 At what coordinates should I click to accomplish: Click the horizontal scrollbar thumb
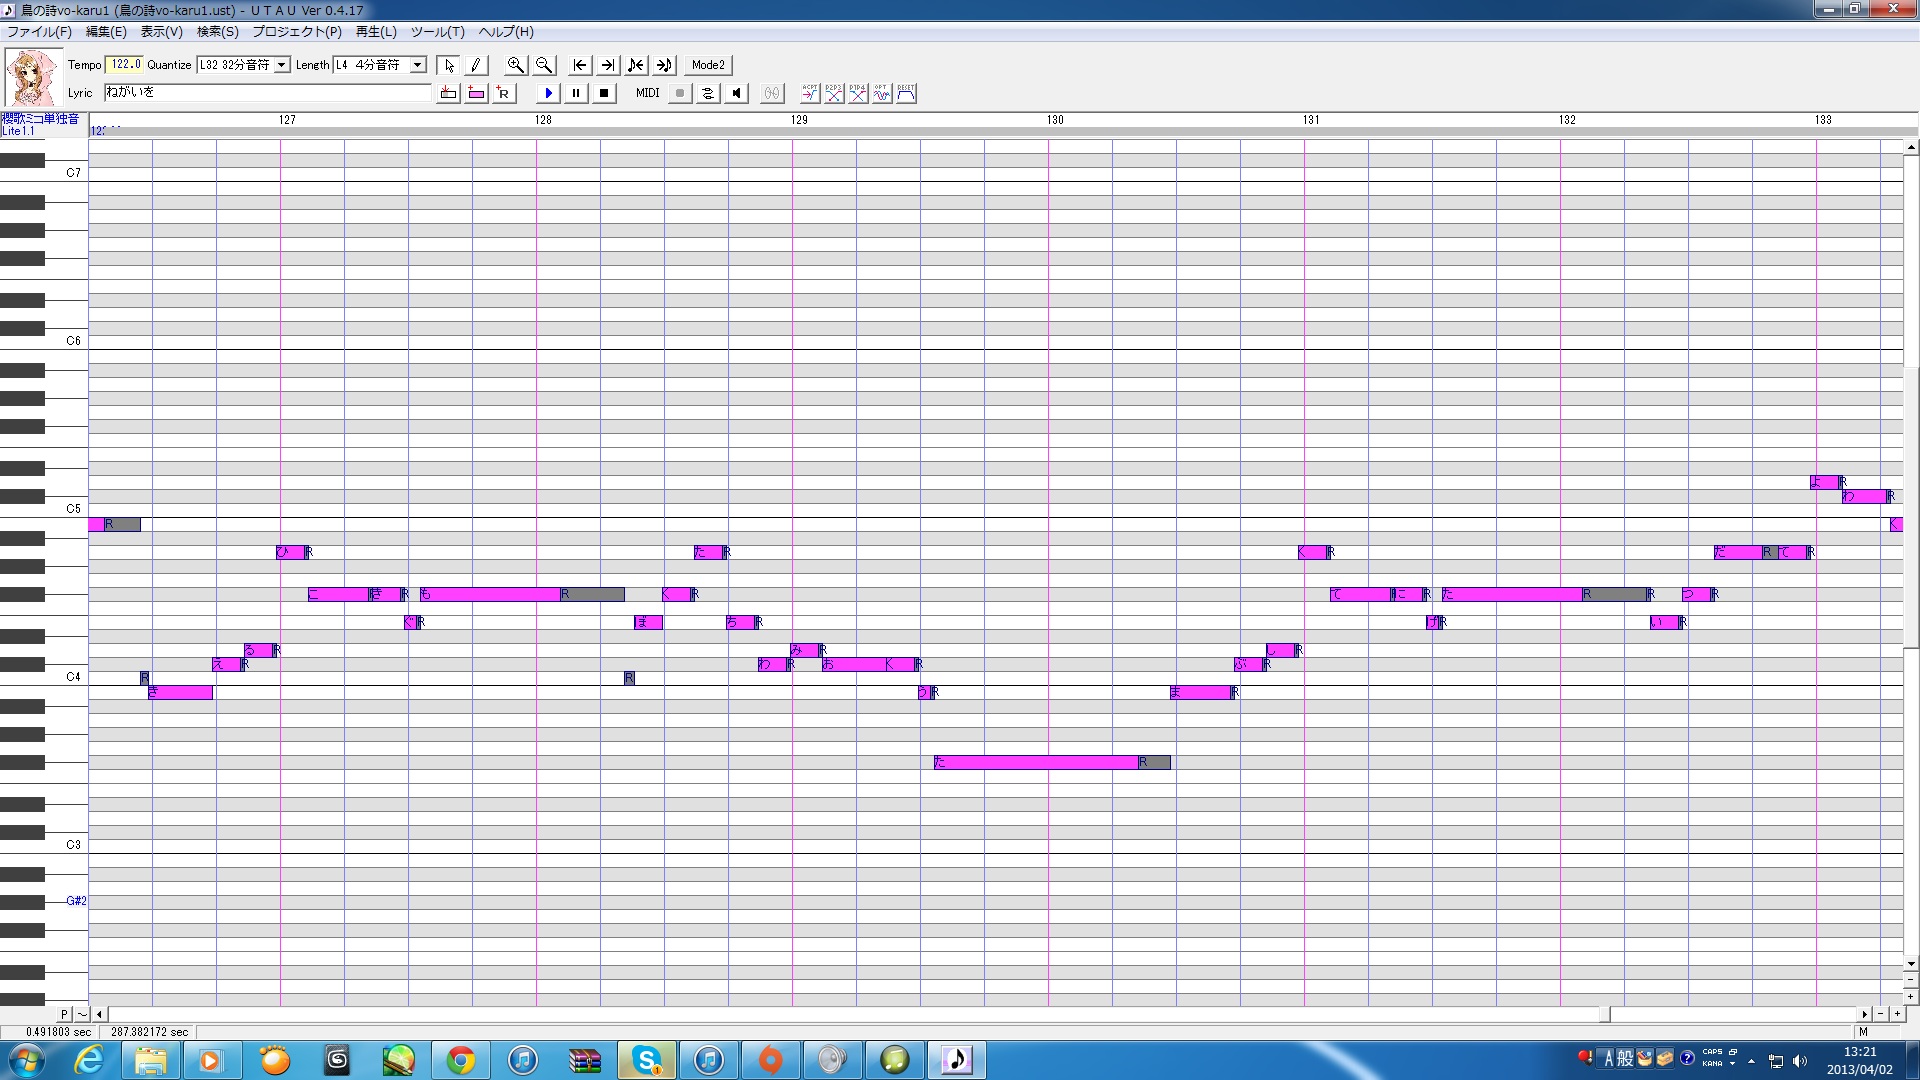pos(1604,1014)
